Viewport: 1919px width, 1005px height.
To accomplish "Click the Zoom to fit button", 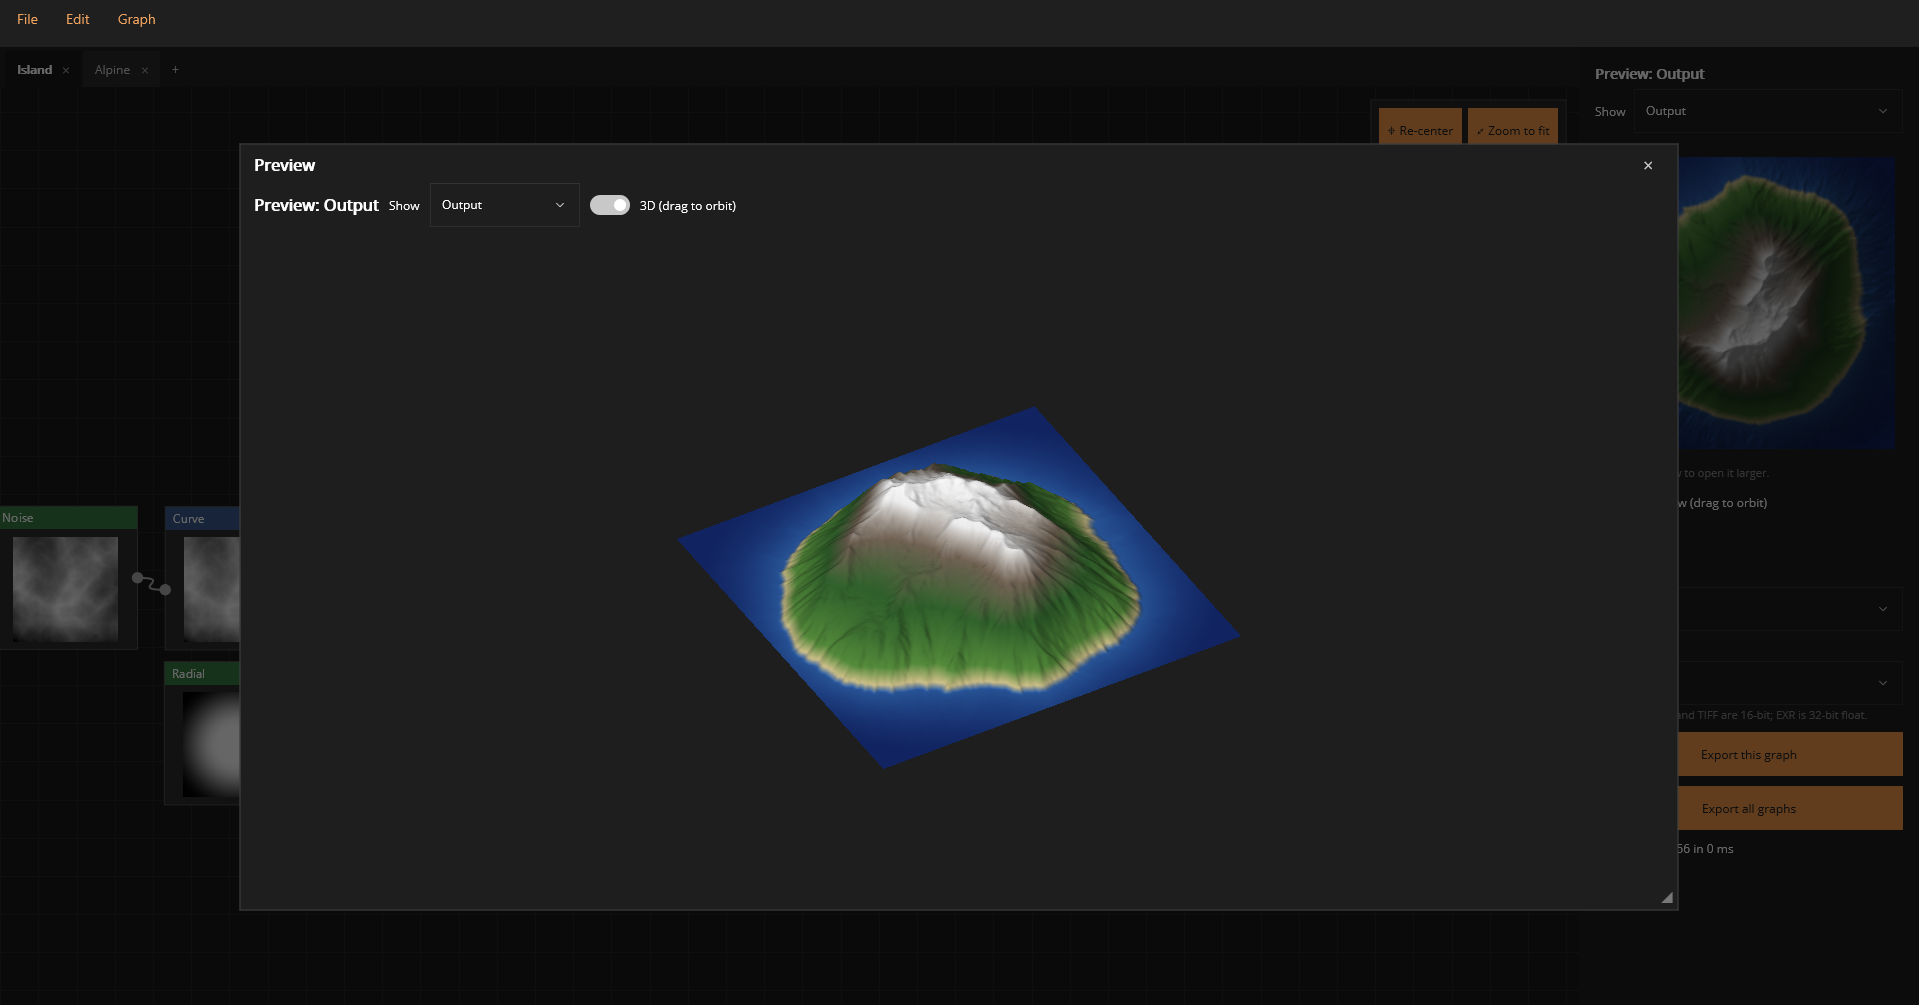I will click(x=1513, y=127).
